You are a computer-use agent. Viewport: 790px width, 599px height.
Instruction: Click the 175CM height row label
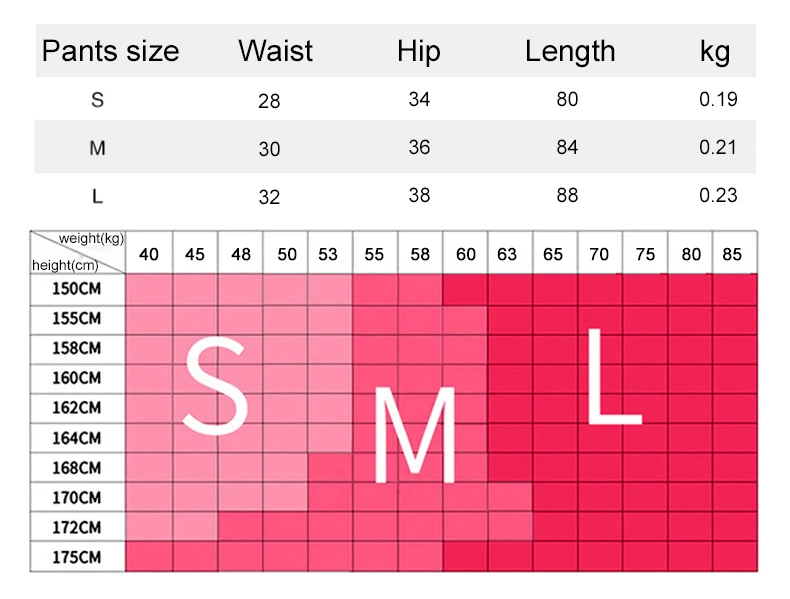[77, 557]
